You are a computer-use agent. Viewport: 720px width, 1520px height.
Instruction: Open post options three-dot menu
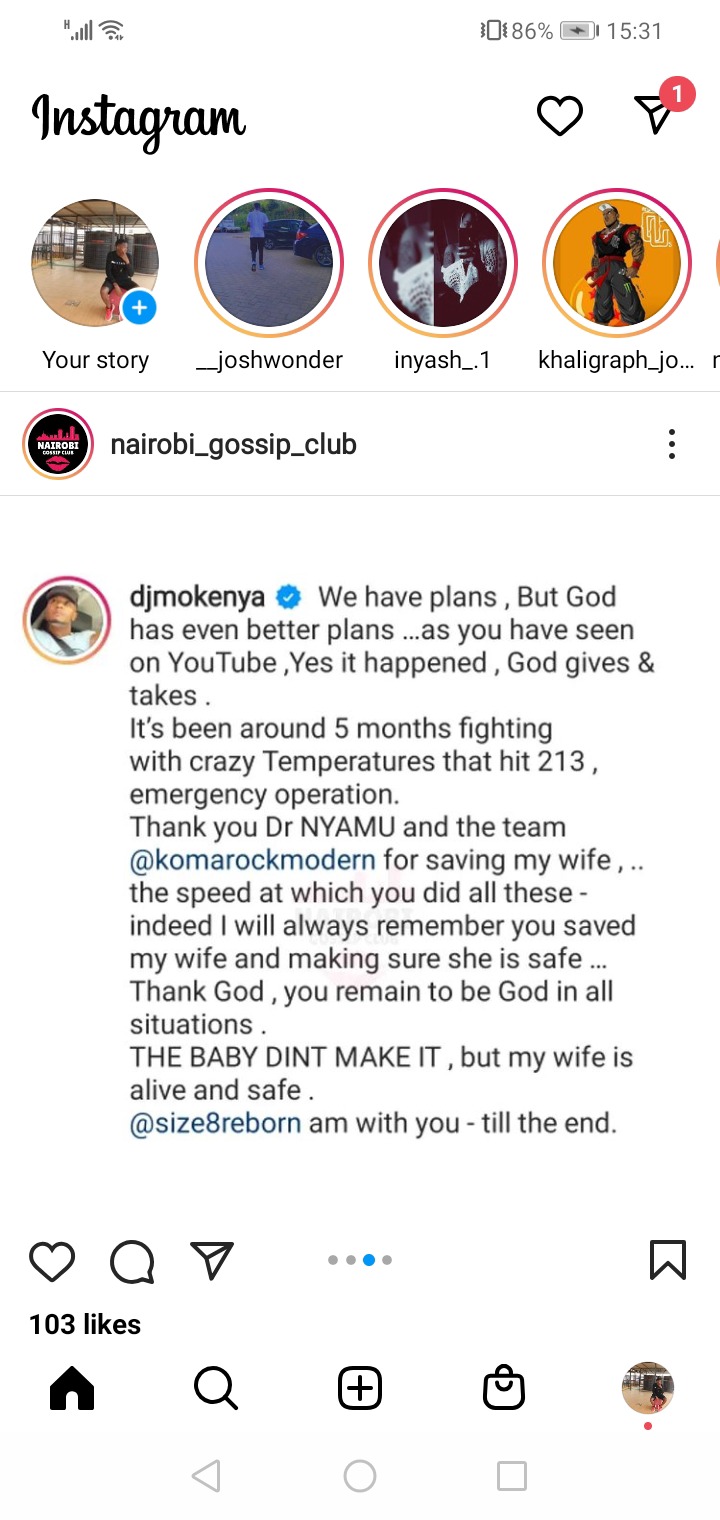click(672, 444)
